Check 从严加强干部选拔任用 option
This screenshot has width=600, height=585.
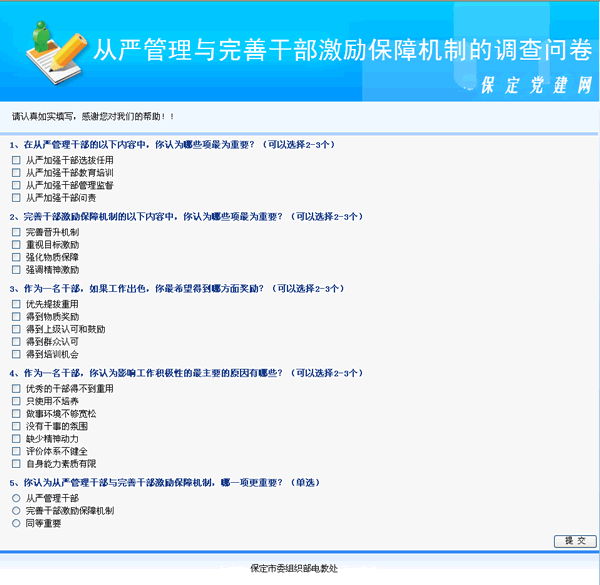(x=16, y=160)
